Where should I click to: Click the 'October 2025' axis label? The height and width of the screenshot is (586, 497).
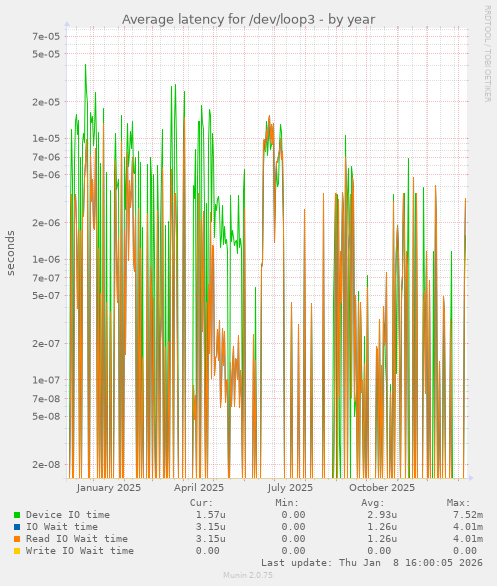(x=382, y=488)
